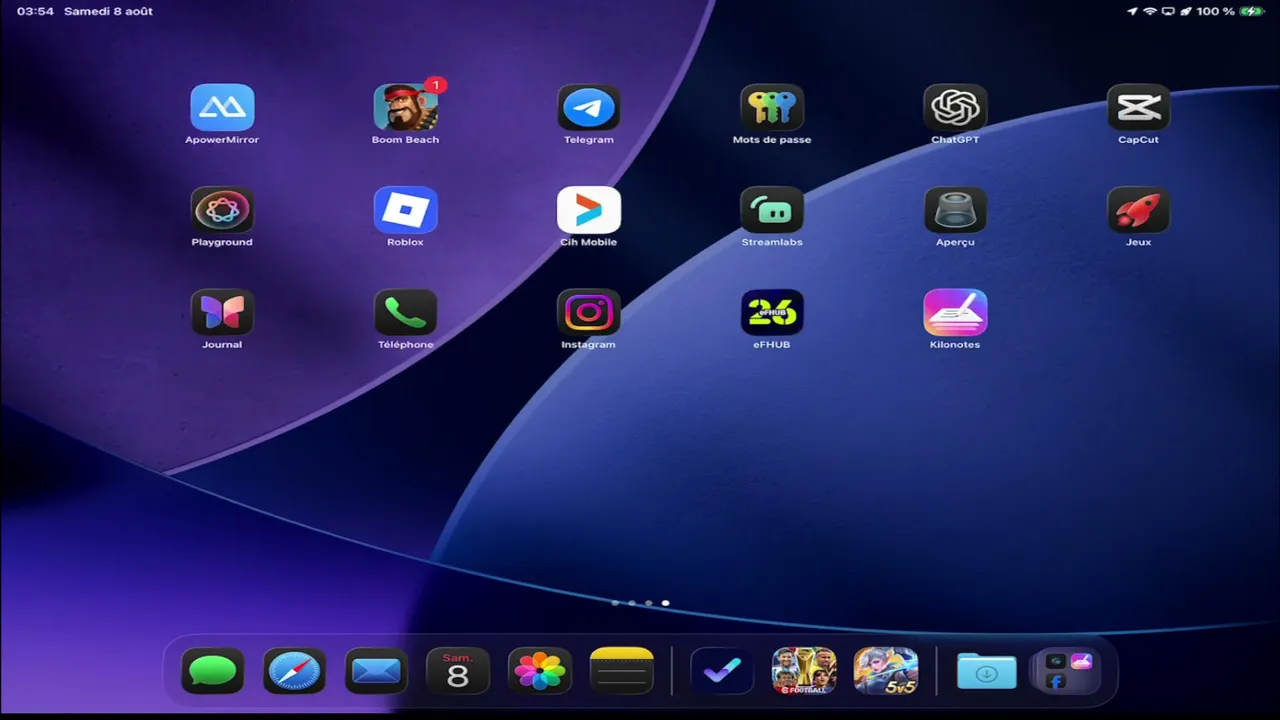Launch Boom Beach game
The width and height of the screenshot is (1280, 720).
pyautogui.click(x=405, y=108)
